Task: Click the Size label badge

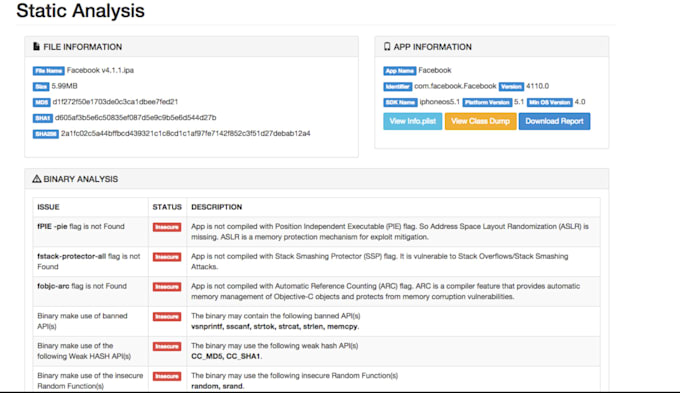Action: point(41,87)
